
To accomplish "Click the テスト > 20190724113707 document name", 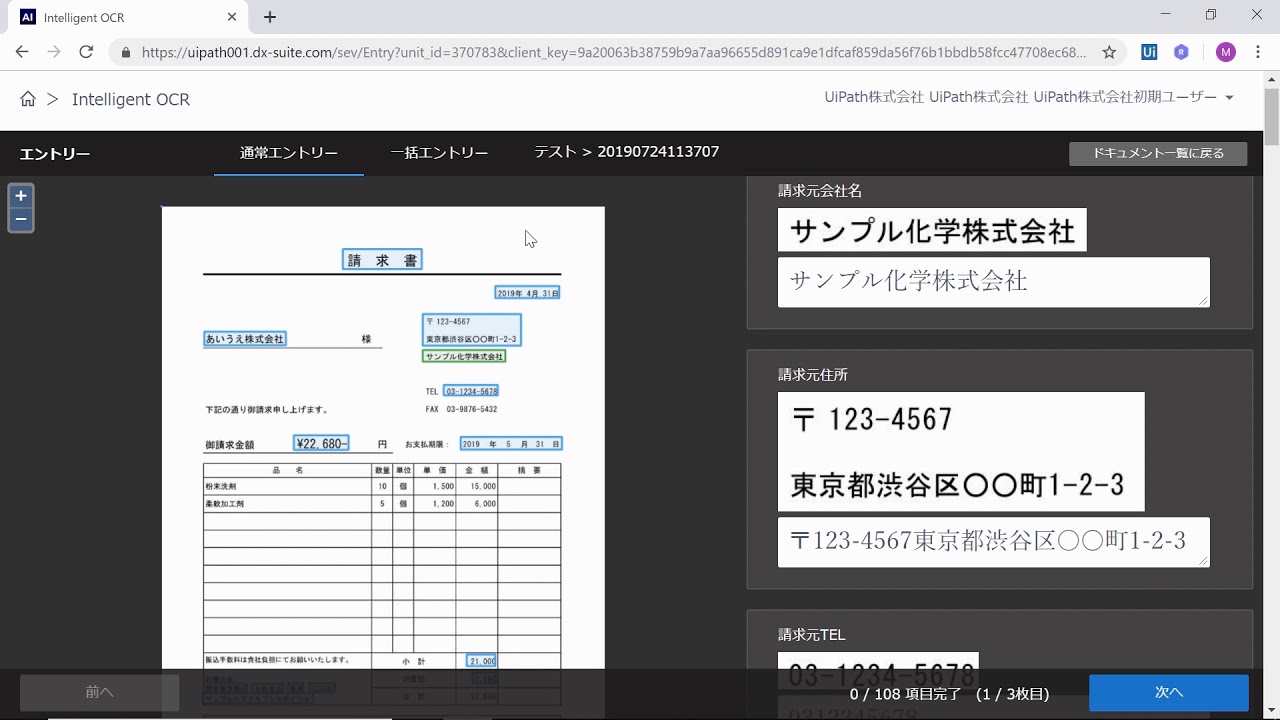I will pos(626,152).
